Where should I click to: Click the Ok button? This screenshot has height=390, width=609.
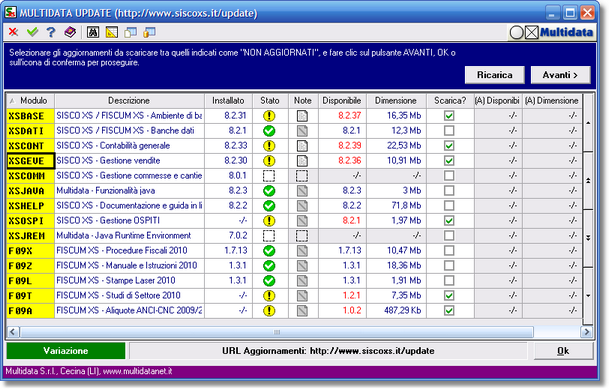click(564, 351)
